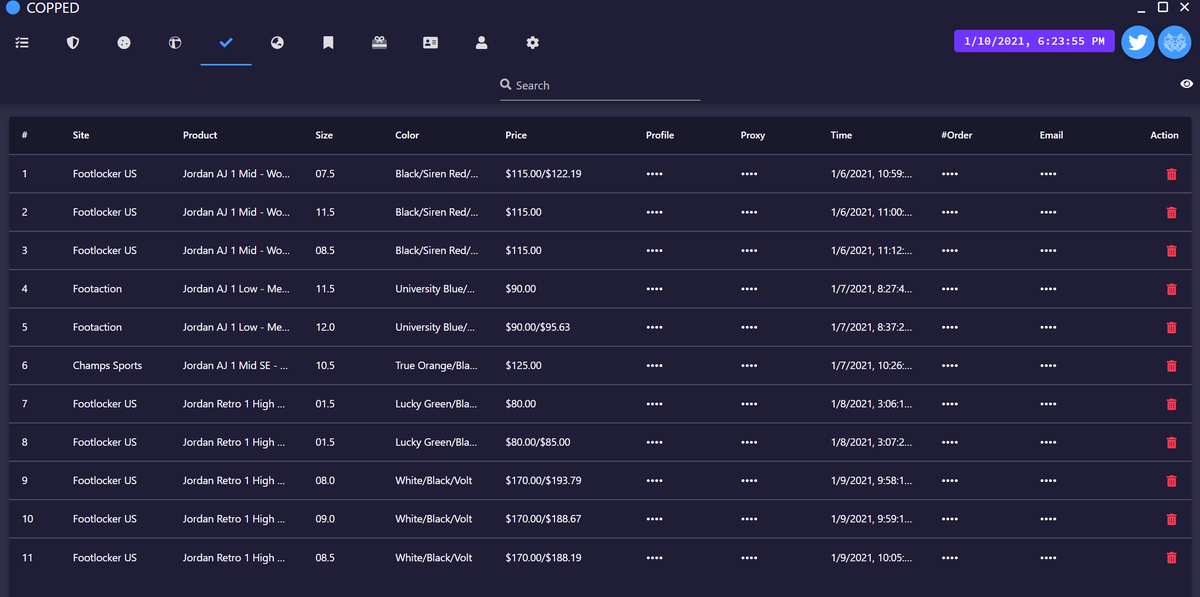This screenshot has height=597, width=1200.
Task: Select Champs Sports site cell
Action: pyautogui.click(x=107, y=366)
